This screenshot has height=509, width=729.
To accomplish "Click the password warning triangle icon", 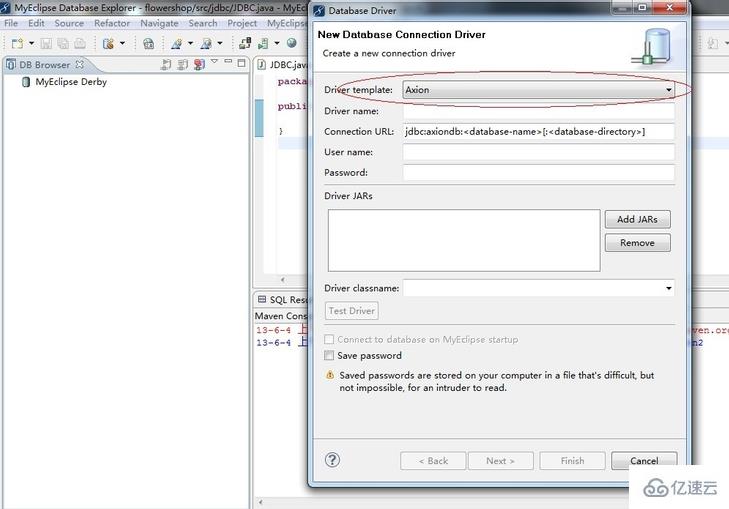I will point(330,375).
